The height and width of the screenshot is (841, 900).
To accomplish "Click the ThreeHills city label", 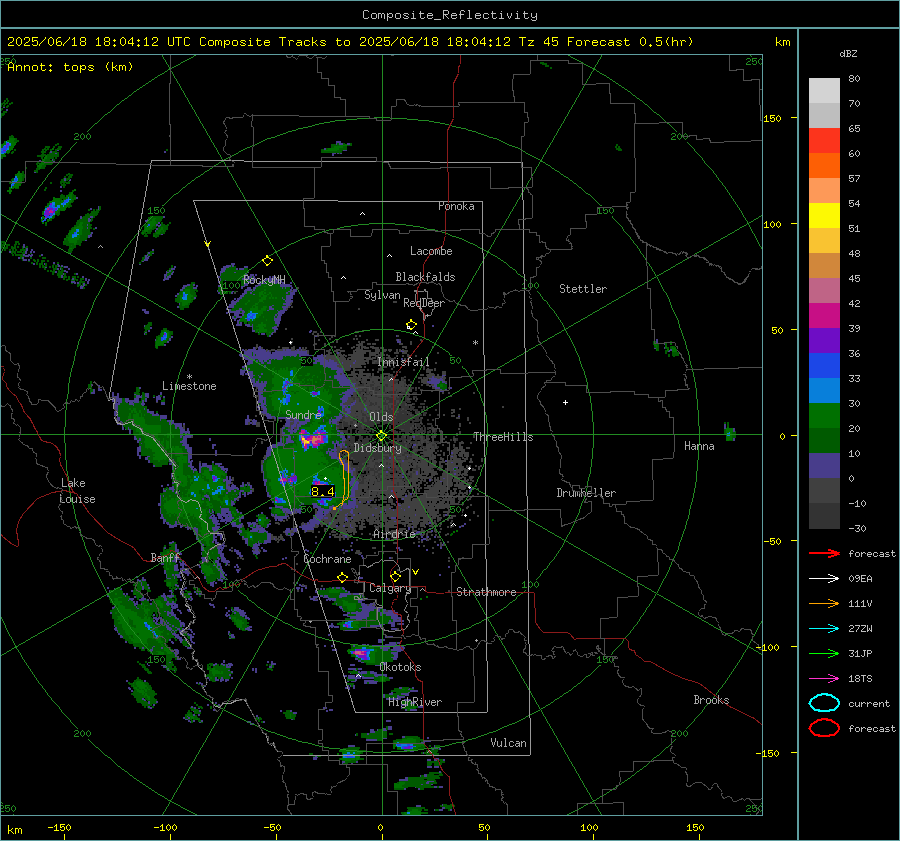I will click(x=503, y=437).
